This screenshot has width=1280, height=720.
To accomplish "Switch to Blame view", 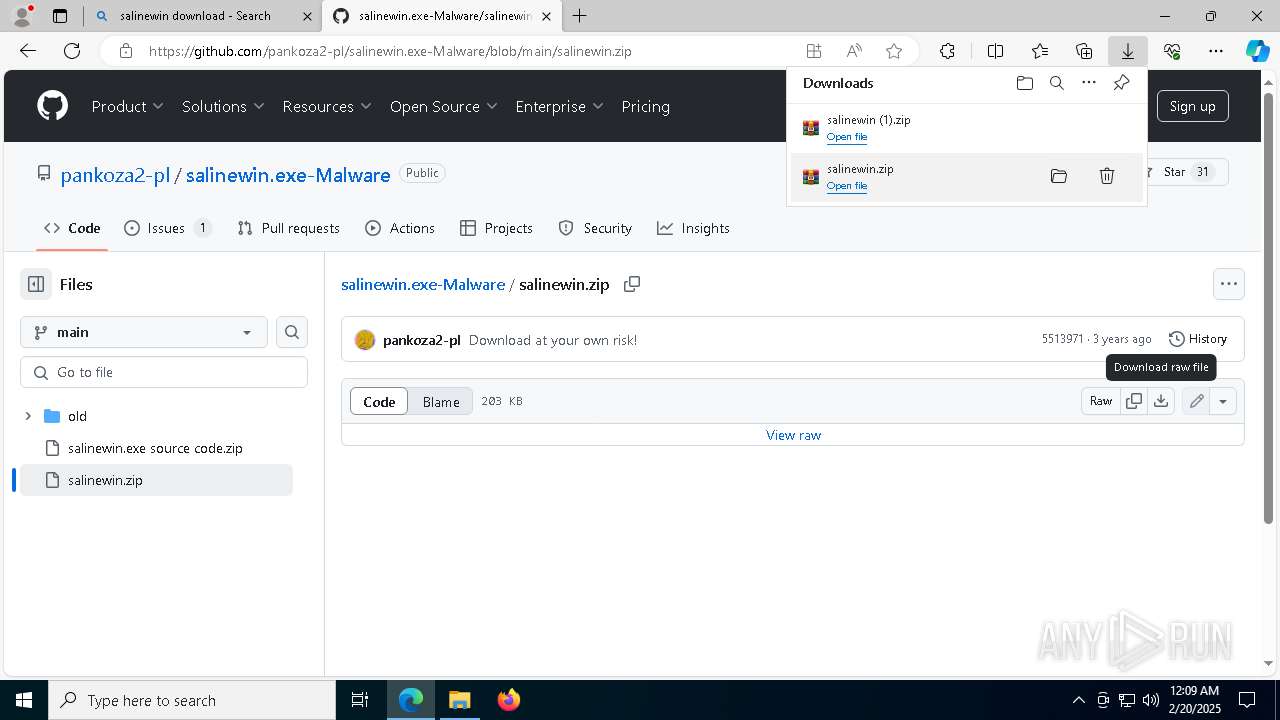I will click(x=441, y=401).
